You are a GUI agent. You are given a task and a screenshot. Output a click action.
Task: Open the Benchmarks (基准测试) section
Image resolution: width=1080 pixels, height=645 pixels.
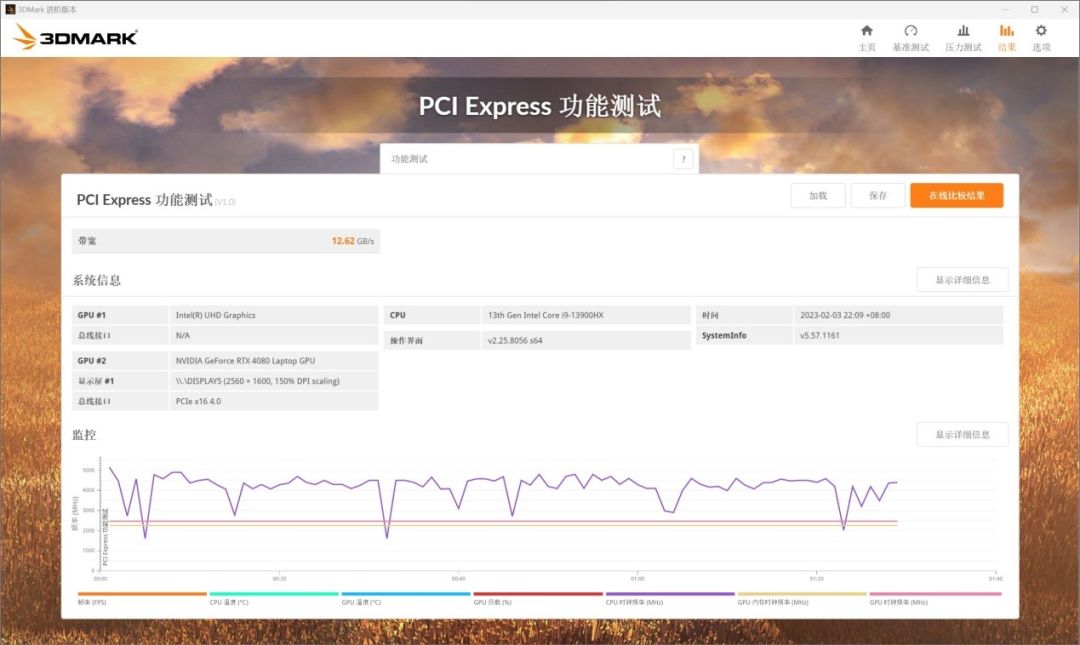point(911,38)
